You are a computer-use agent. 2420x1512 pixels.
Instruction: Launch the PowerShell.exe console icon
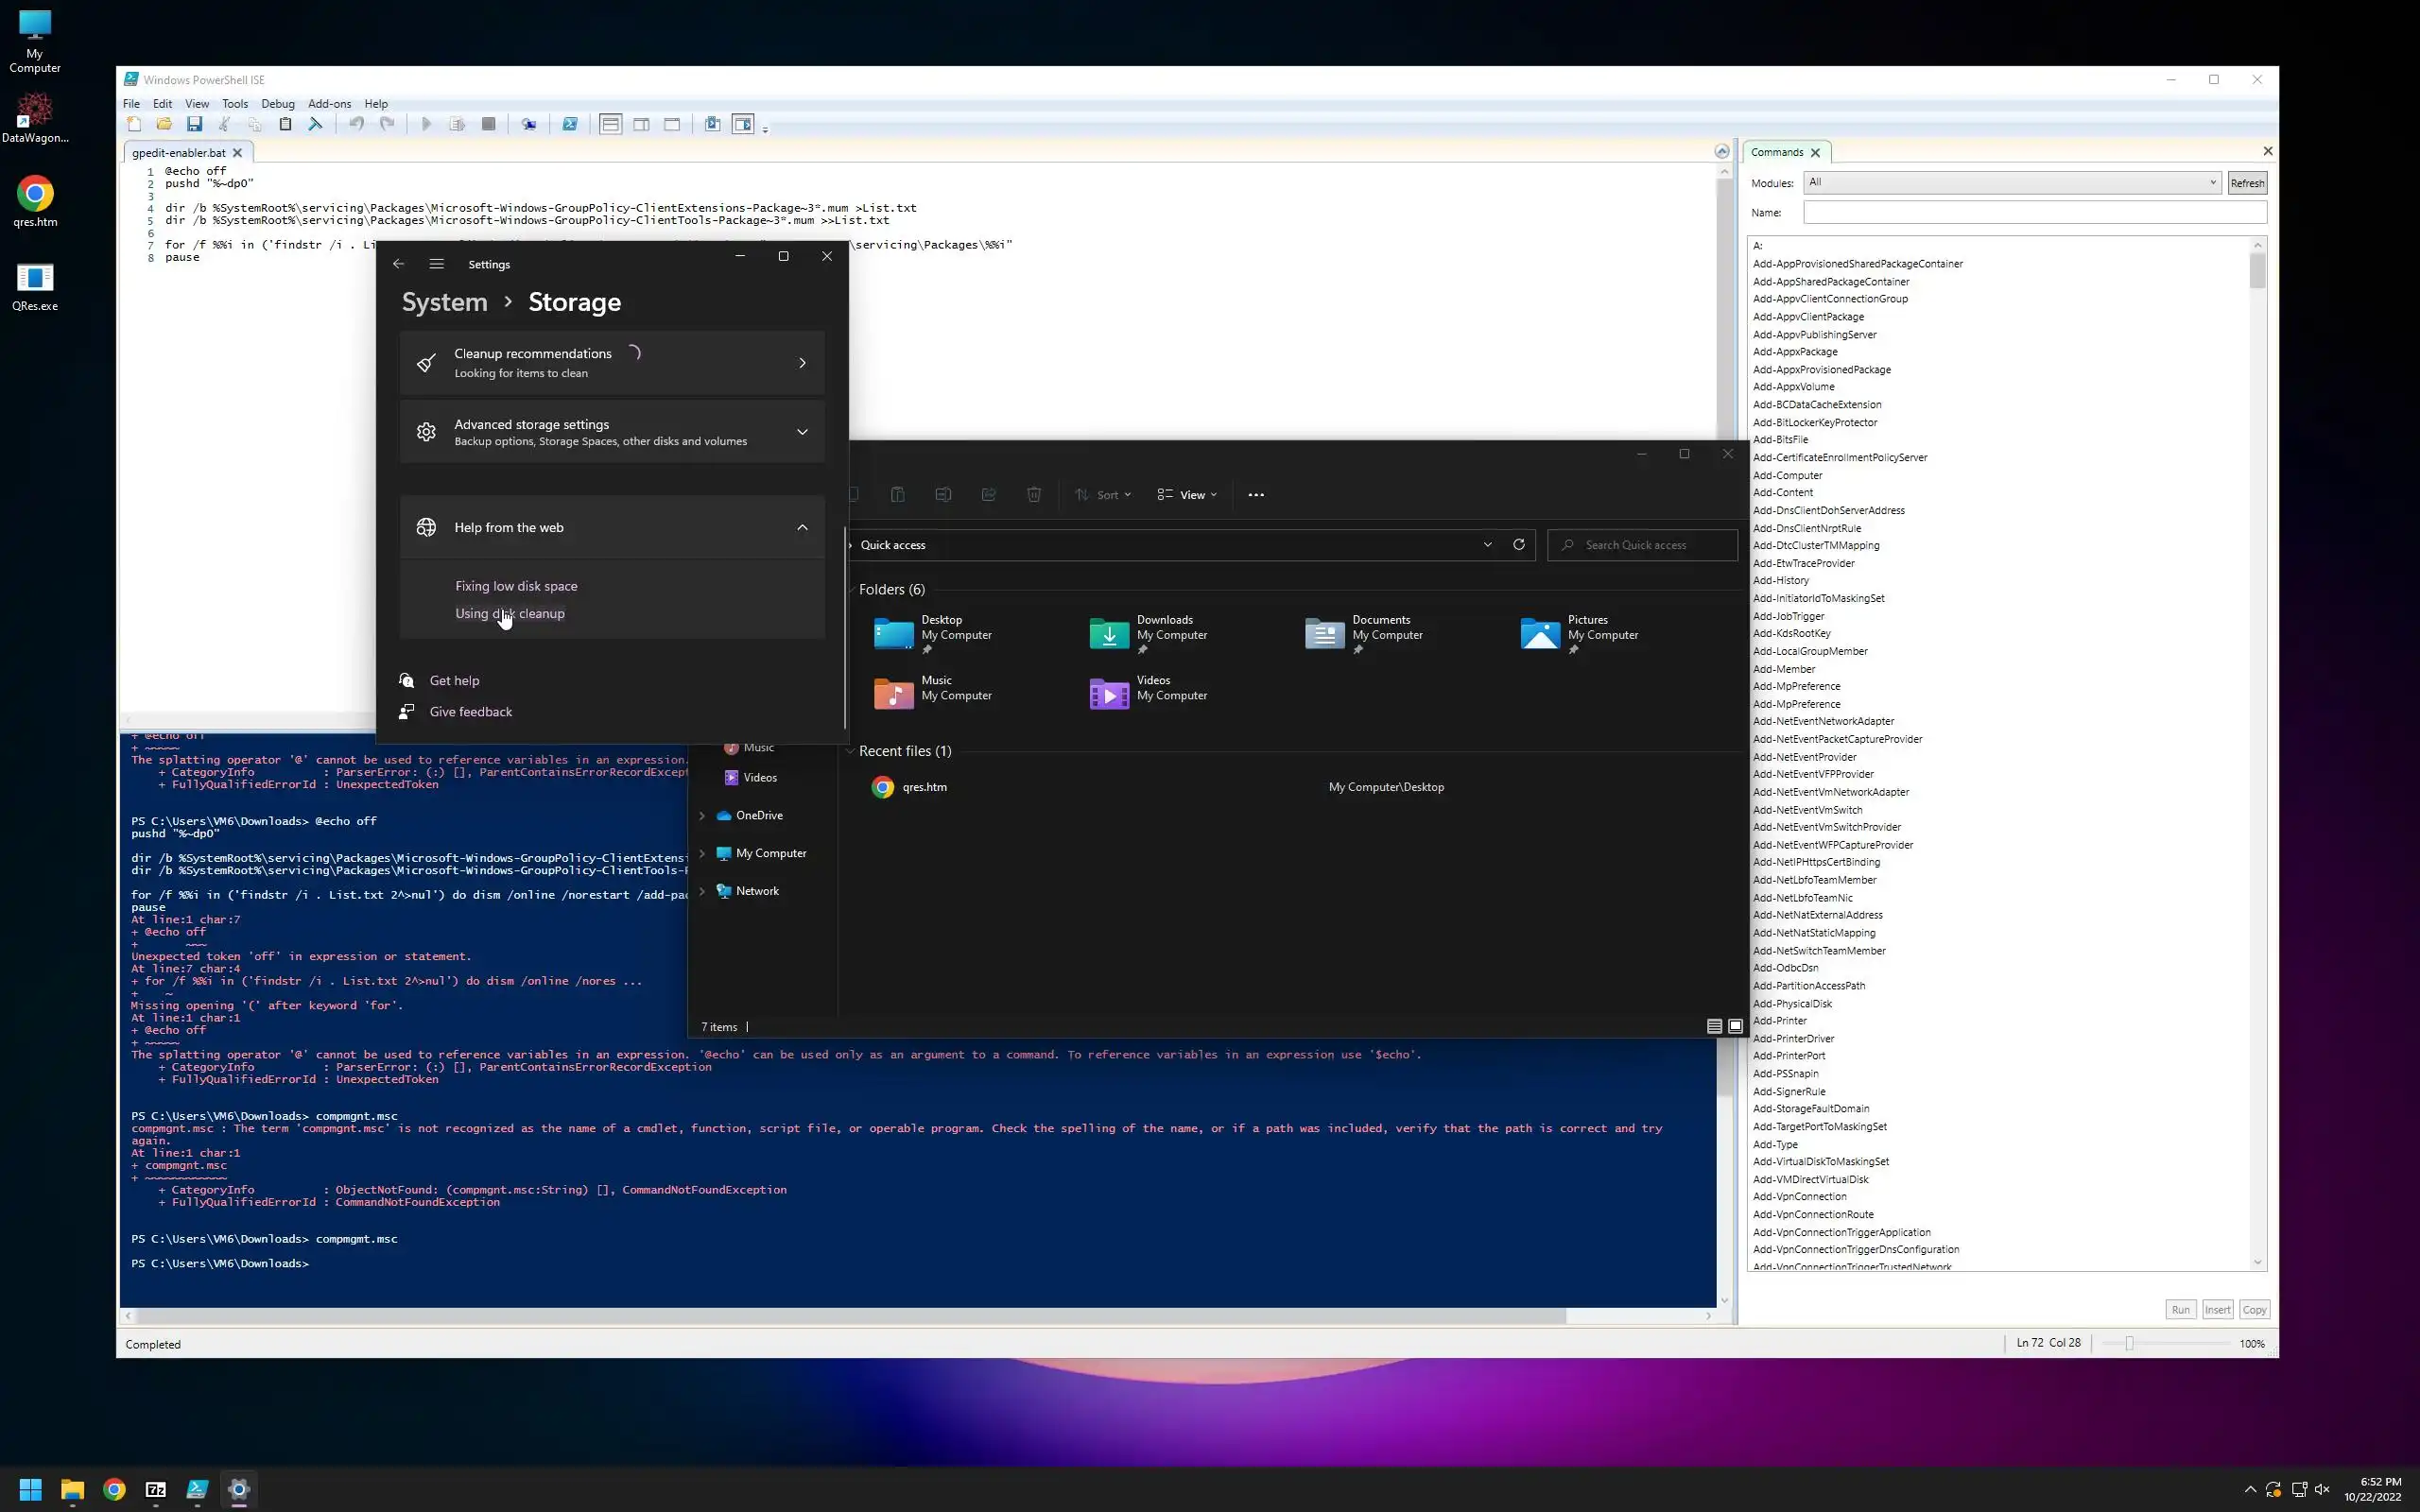(x=569, y=124)
